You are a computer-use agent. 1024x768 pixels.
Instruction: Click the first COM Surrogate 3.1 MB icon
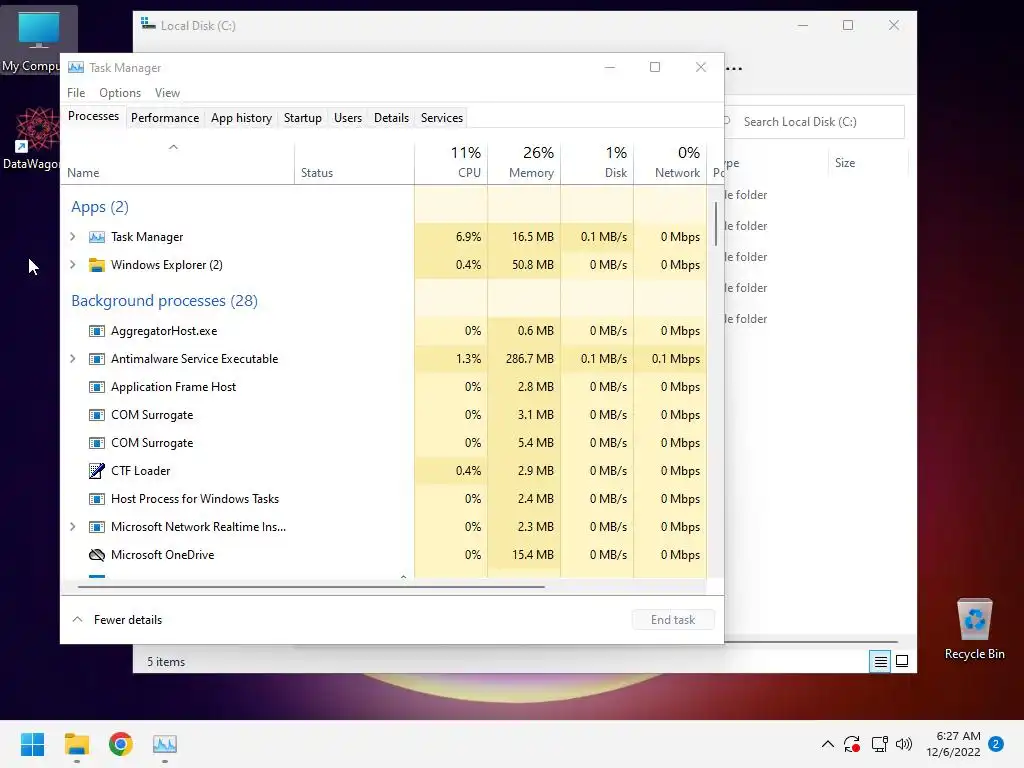(97, 415)
